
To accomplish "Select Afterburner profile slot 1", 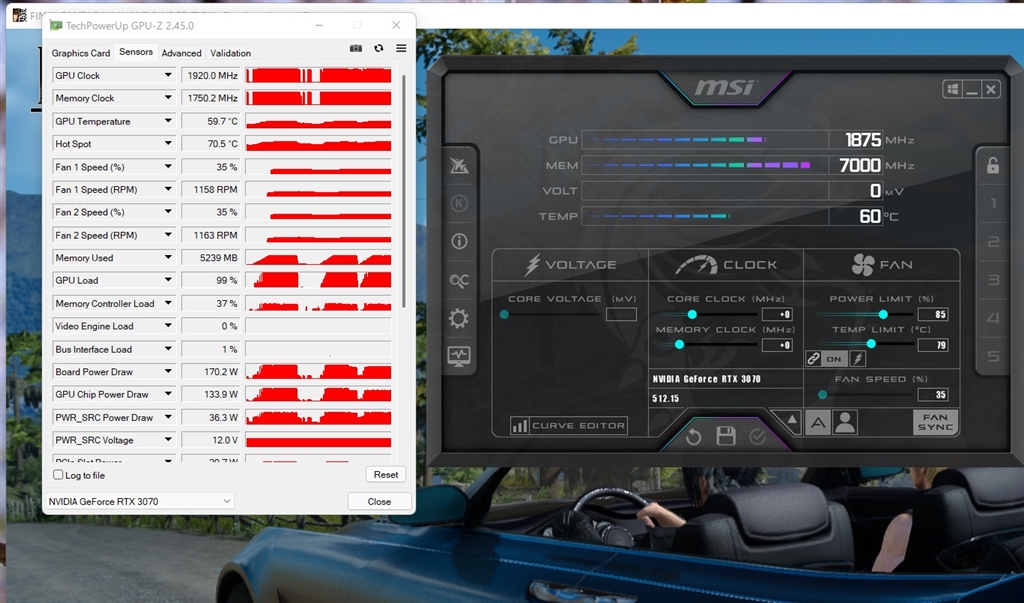I will pyautogui.click(x=993, y=204).
